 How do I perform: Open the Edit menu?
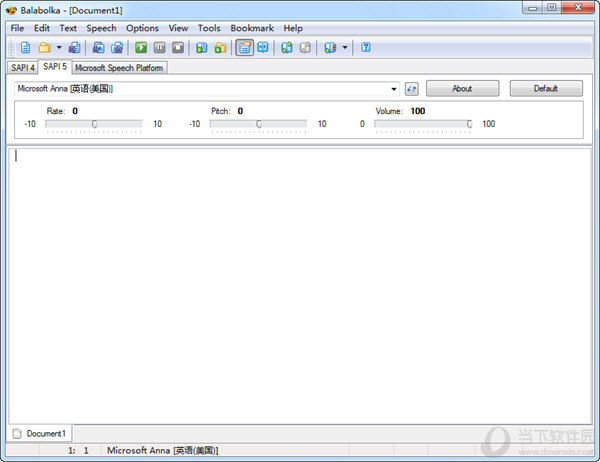(42, 28)
